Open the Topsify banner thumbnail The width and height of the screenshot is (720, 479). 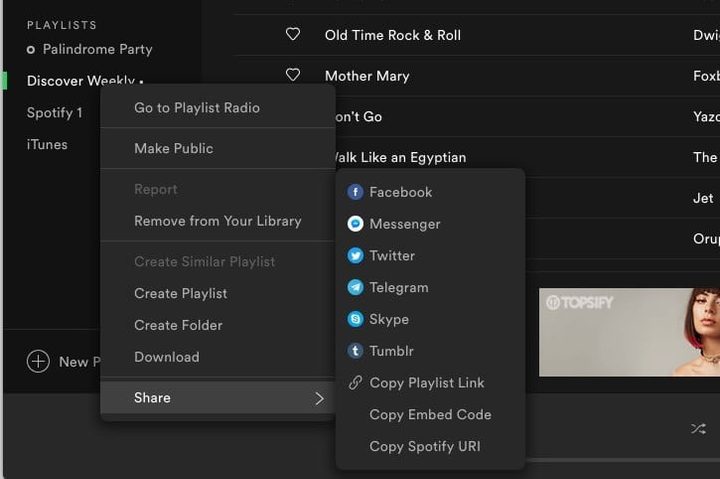[628, 332]
